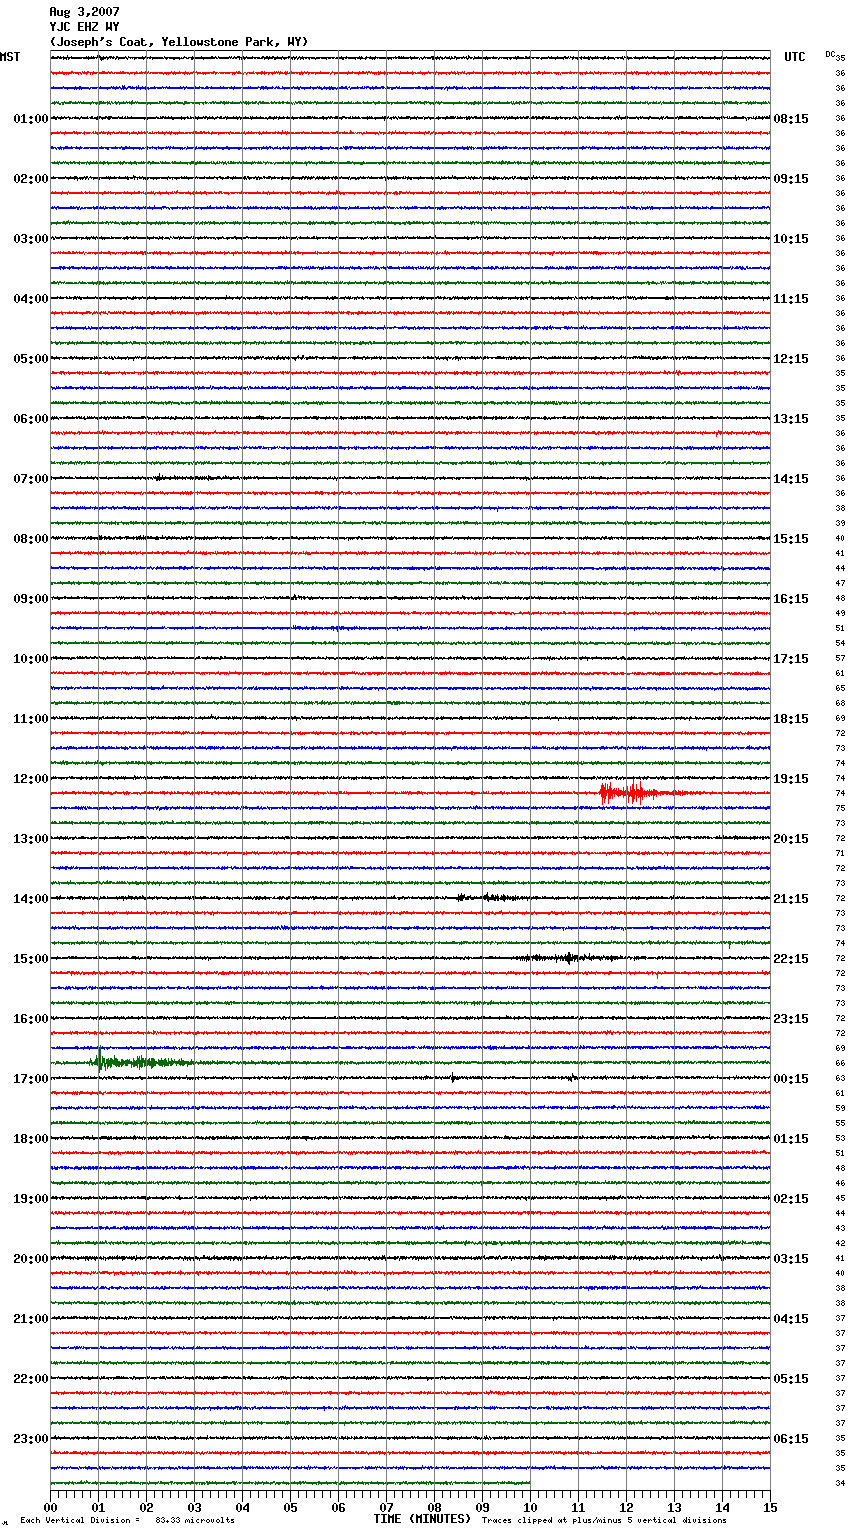Select the 17:00 MST hour label

coord(31,1079)
